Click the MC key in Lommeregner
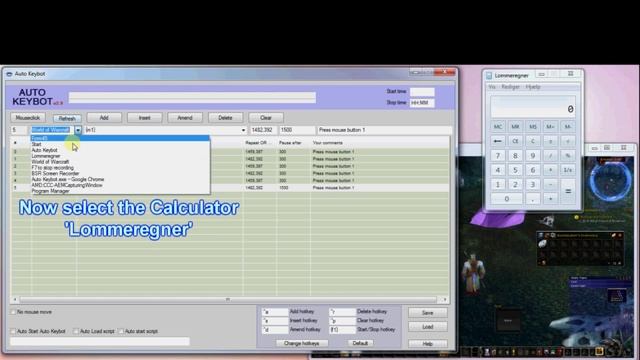The image size is (640, 360). tap(498, 127)
